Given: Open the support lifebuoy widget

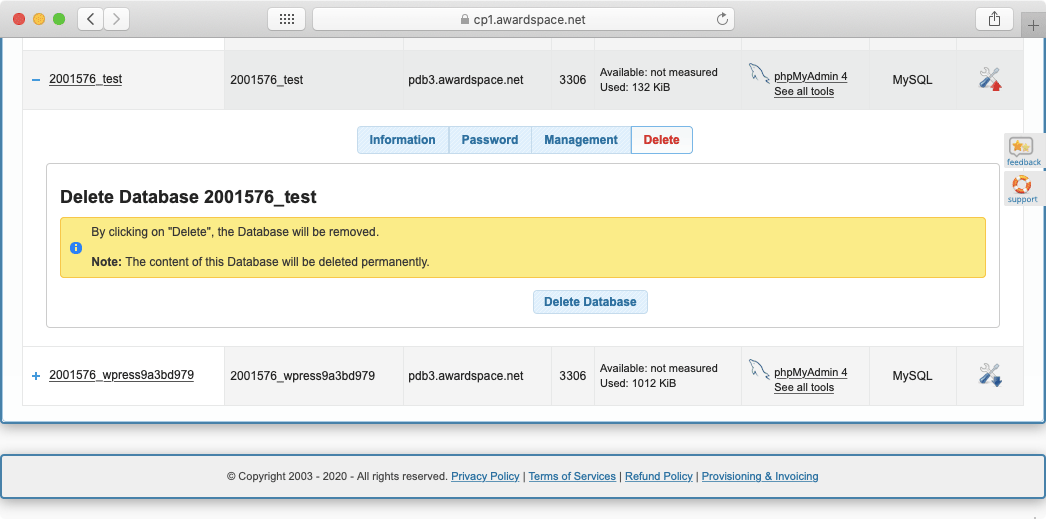Looking at the screenshot, I should tap(1022, 188).
